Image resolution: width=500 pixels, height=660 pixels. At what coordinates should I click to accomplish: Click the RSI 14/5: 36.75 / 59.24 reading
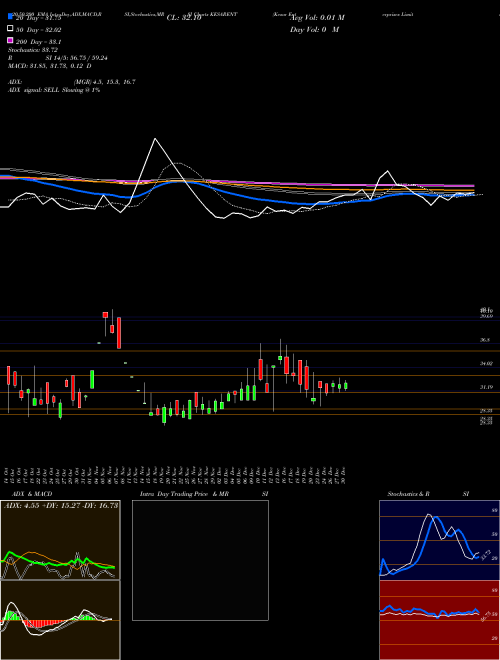click(x=58, y=58)
